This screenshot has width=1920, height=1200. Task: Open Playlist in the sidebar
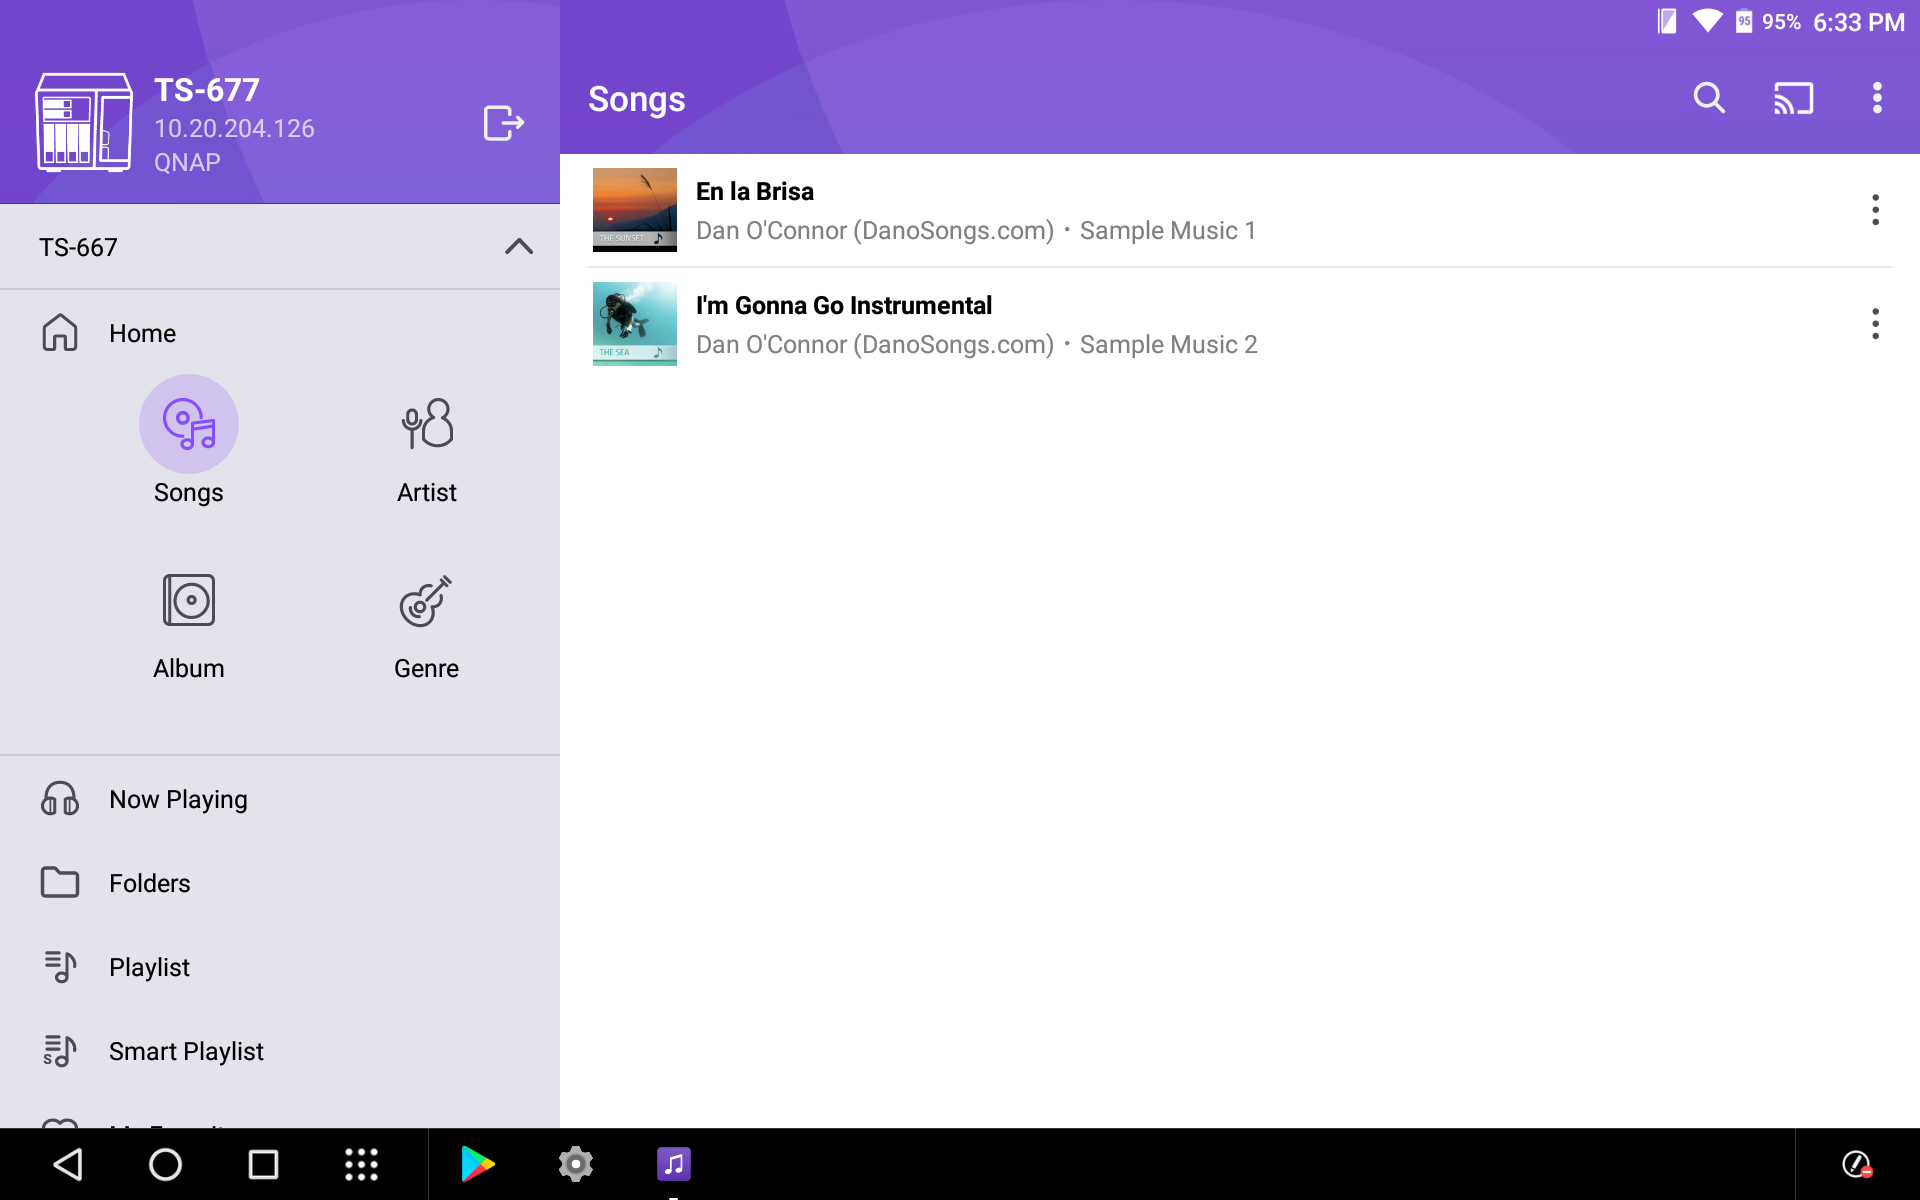point(280,967)
